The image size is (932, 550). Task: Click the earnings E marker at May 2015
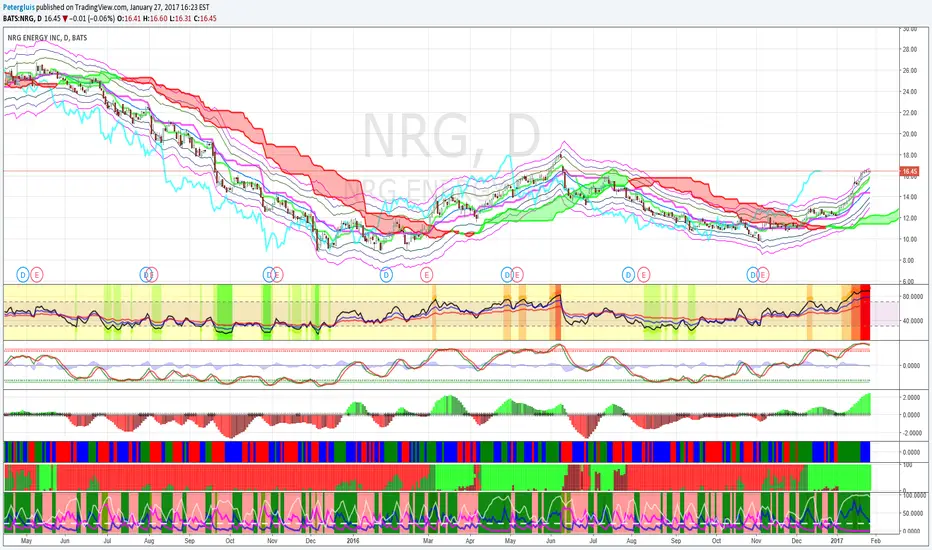37,275
